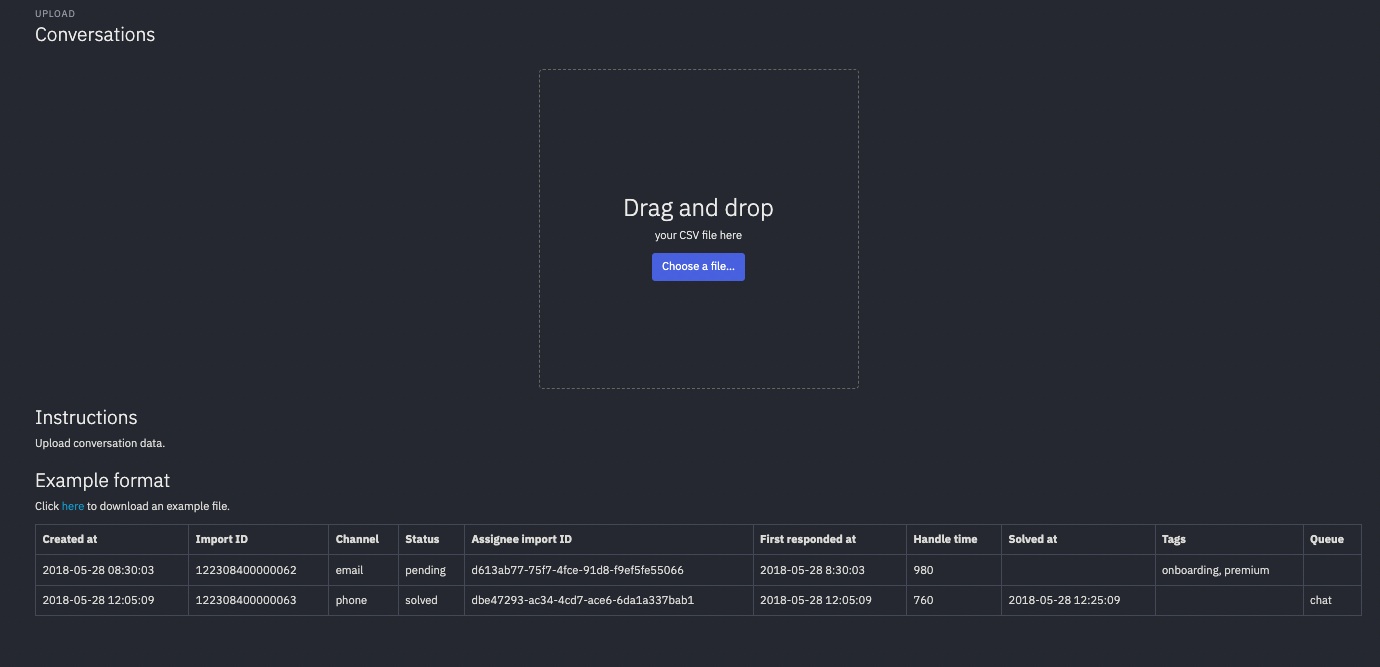Select import ID 122308400000062
1380x667 pixels.
point(259,570)
